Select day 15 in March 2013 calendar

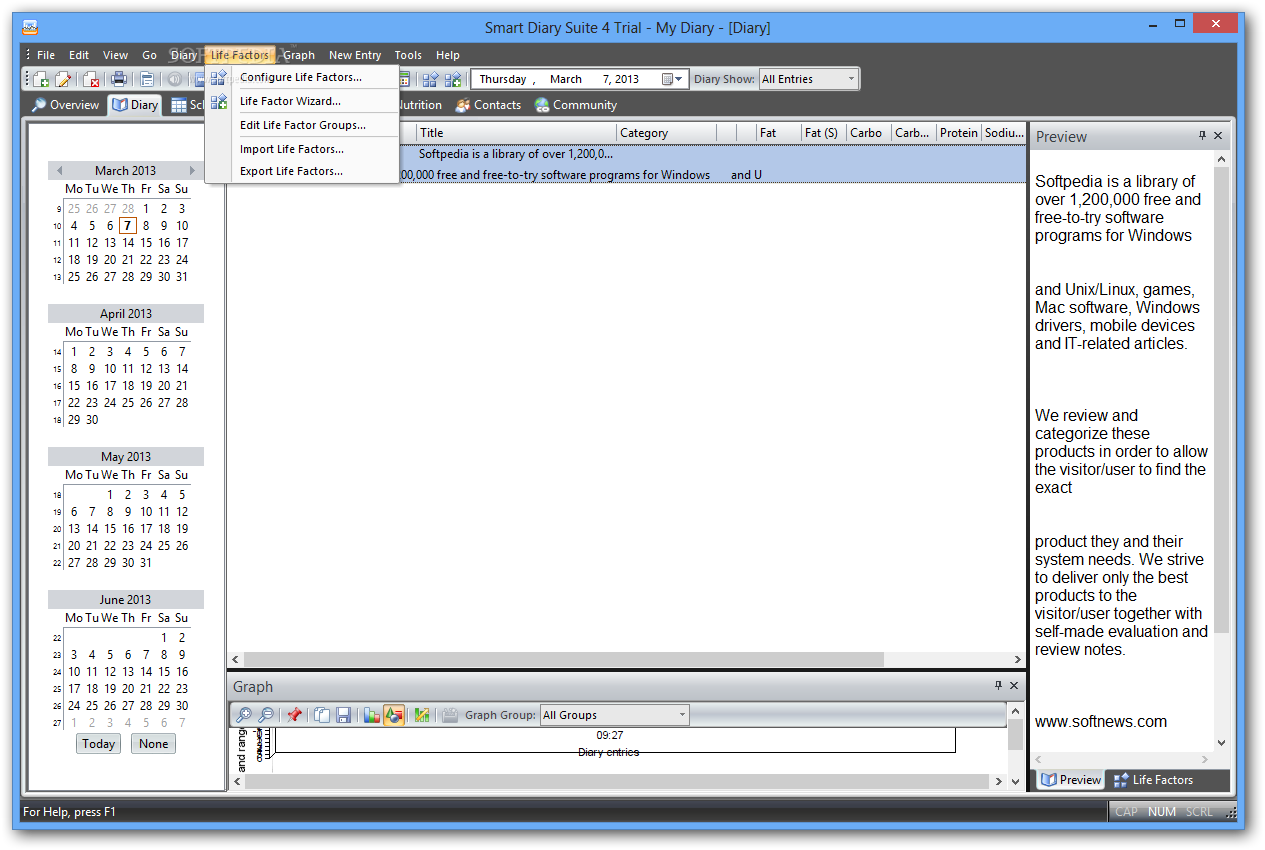[146, 243]
